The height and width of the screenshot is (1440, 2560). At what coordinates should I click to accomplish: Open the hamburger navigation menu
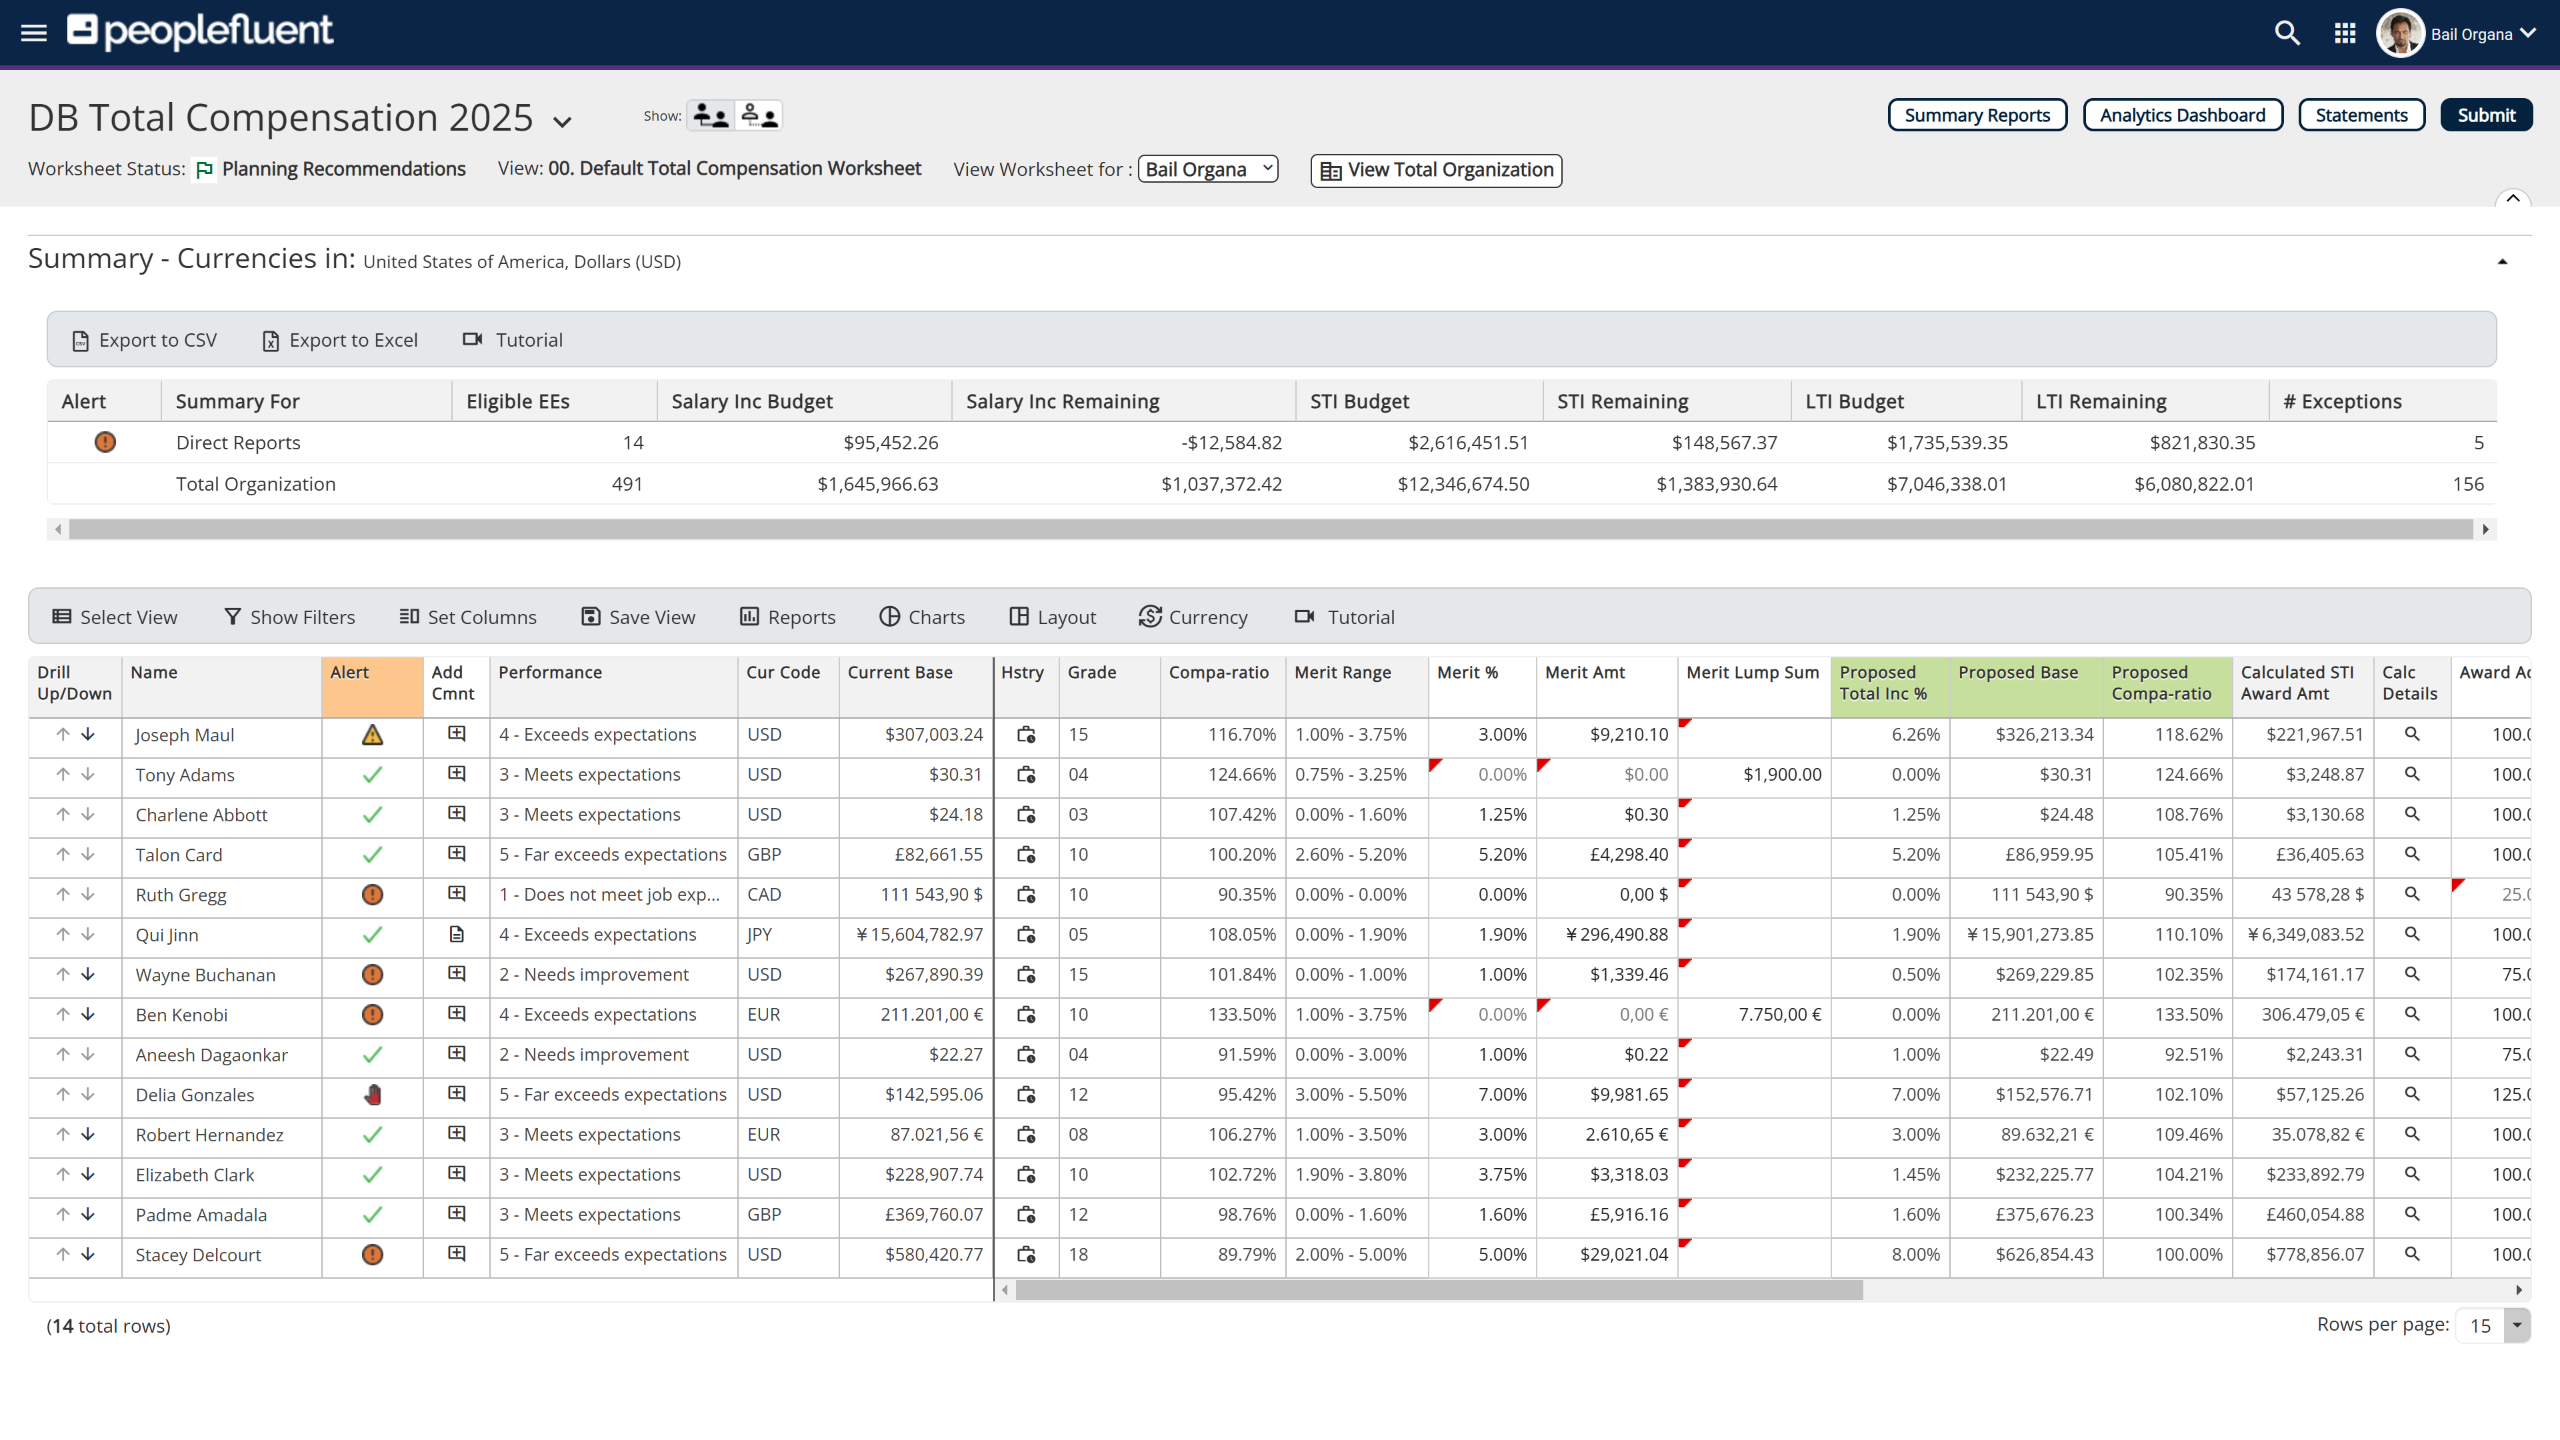tap(34, 33)
